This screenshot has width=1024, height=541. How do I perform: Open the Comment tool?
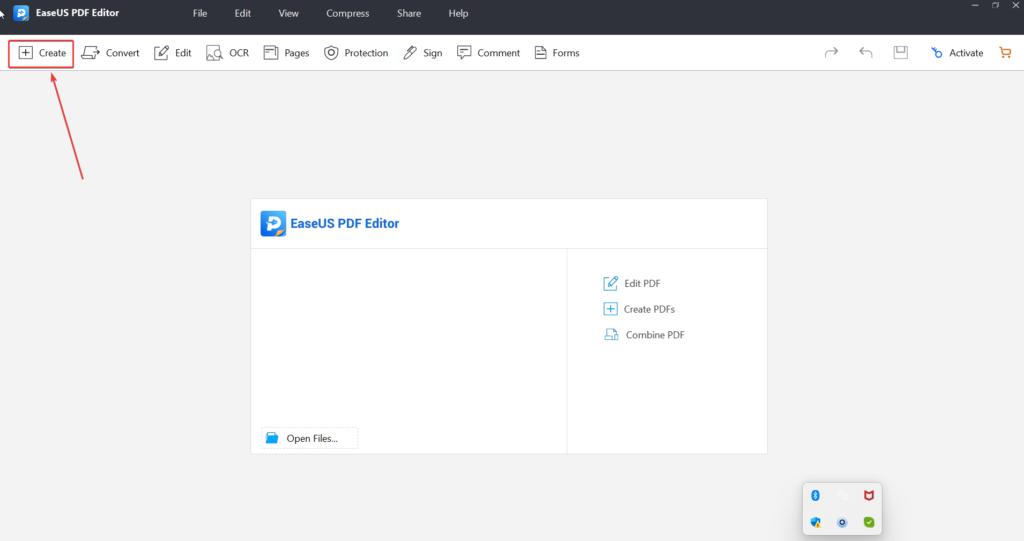click(x=488, y=53)
